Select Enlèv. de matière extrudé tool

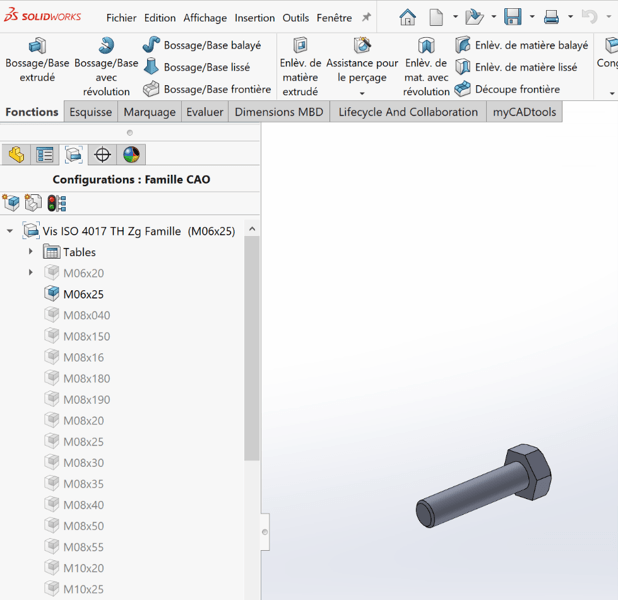click(x=300, y=67)
